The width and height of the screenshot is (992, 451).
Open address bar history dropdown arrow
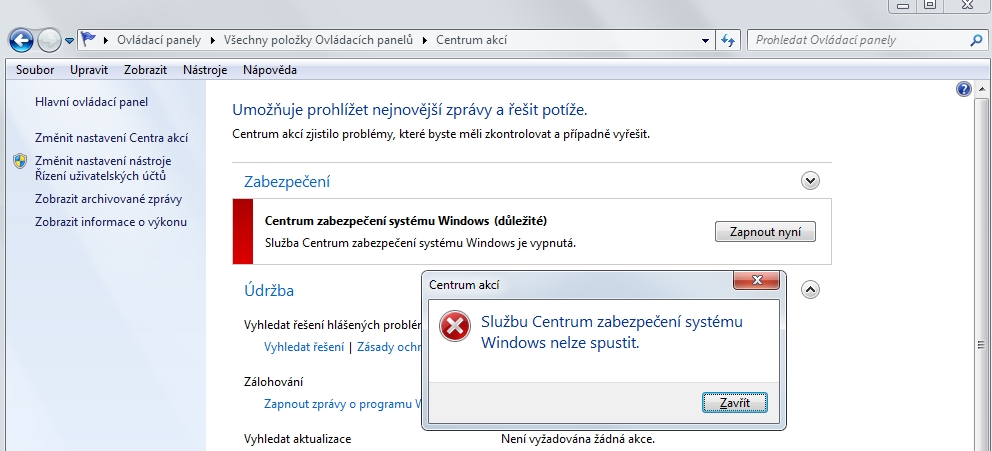pos(705,40)
